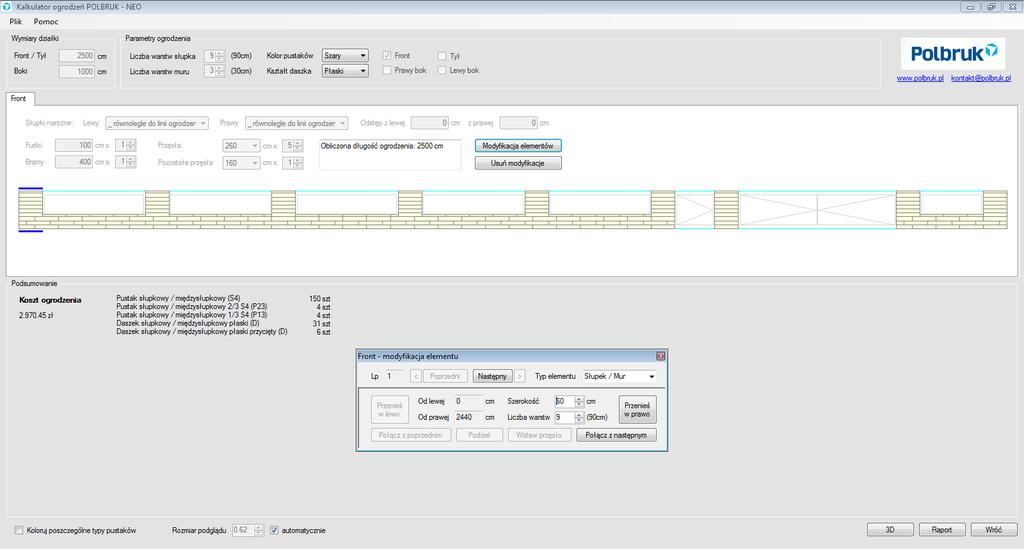Open the Kolor pustaków dropdown
This screenshot has width=1024, height=549.
point(345,55)
